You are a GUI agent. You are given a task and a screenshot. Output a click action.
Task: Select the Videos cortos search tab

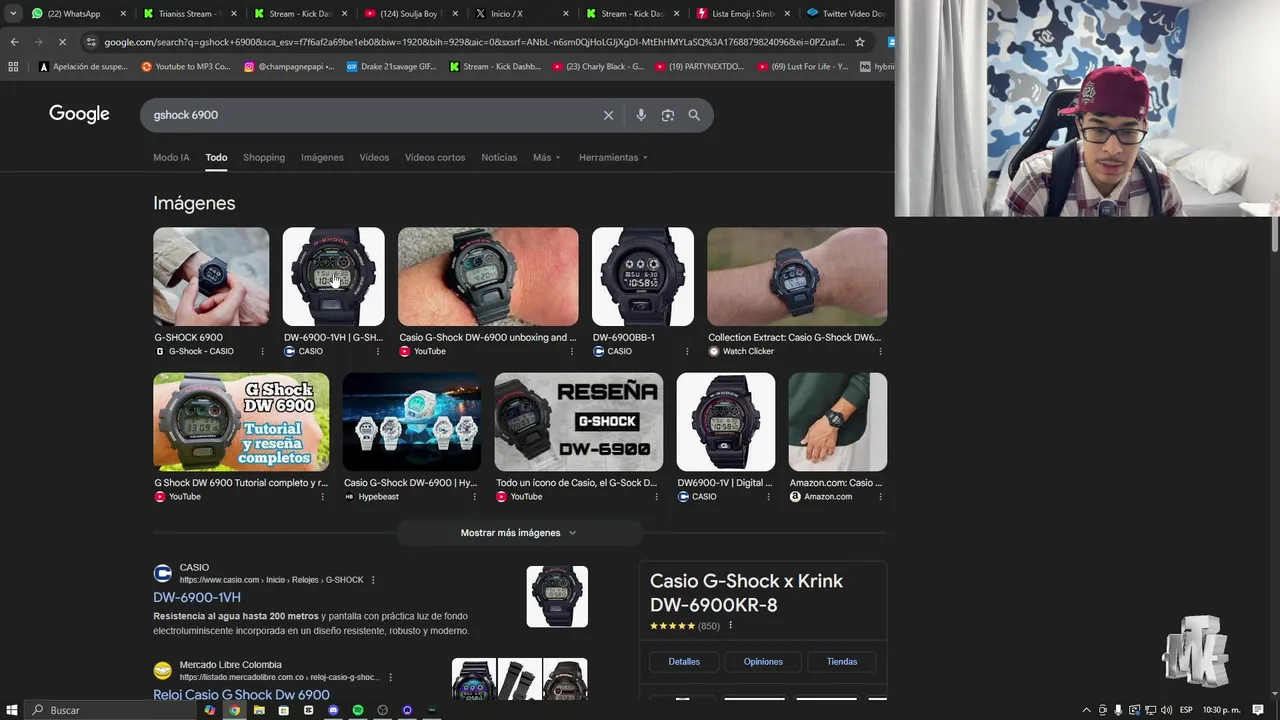[x=435, y=157]
